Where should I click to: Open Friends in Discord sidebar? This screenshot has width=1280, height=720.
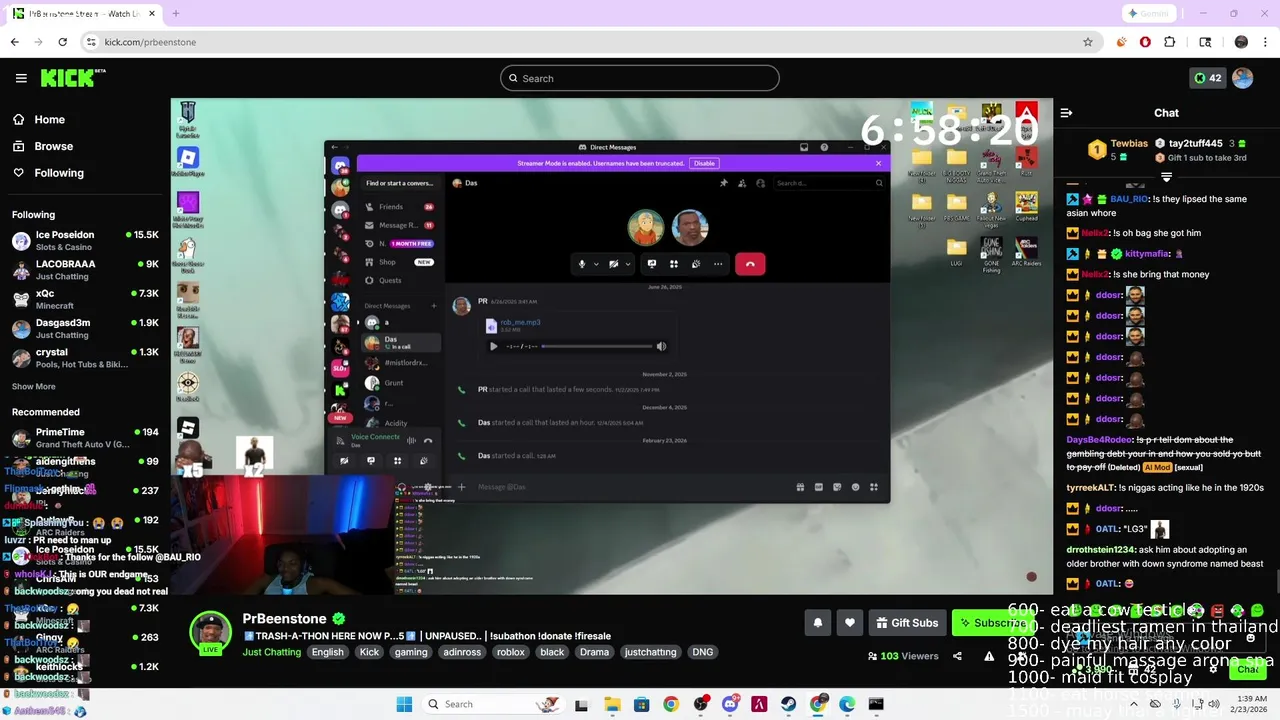click(x=399, y=207)
